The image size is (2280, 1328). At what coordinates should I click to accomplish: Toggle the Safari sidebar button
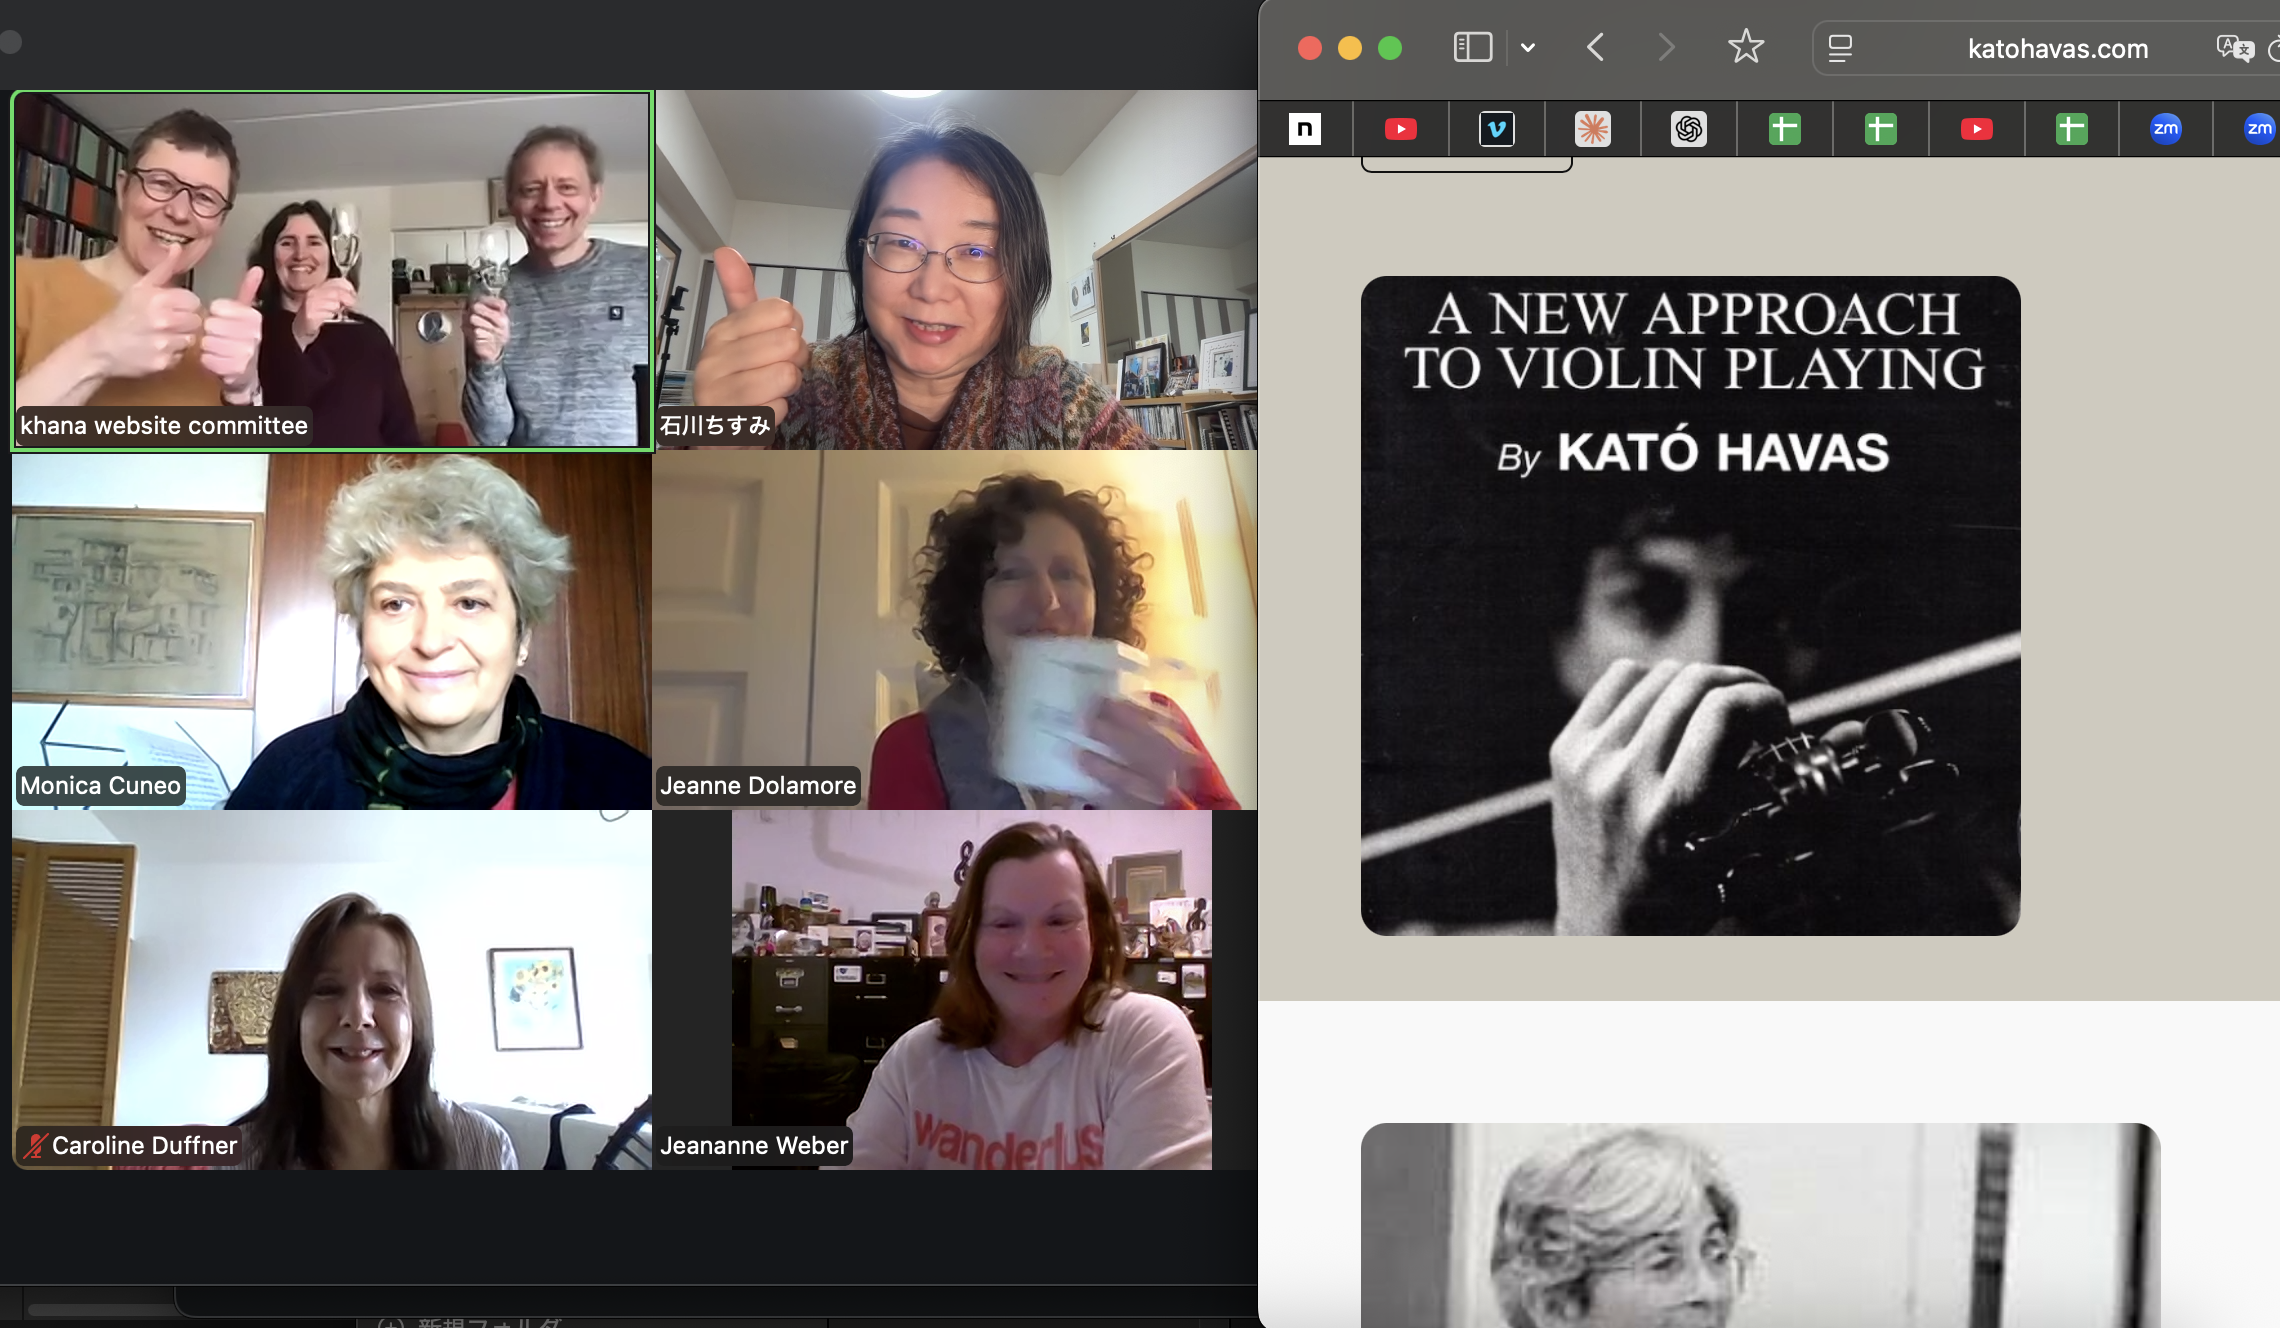coord(1472,47)
